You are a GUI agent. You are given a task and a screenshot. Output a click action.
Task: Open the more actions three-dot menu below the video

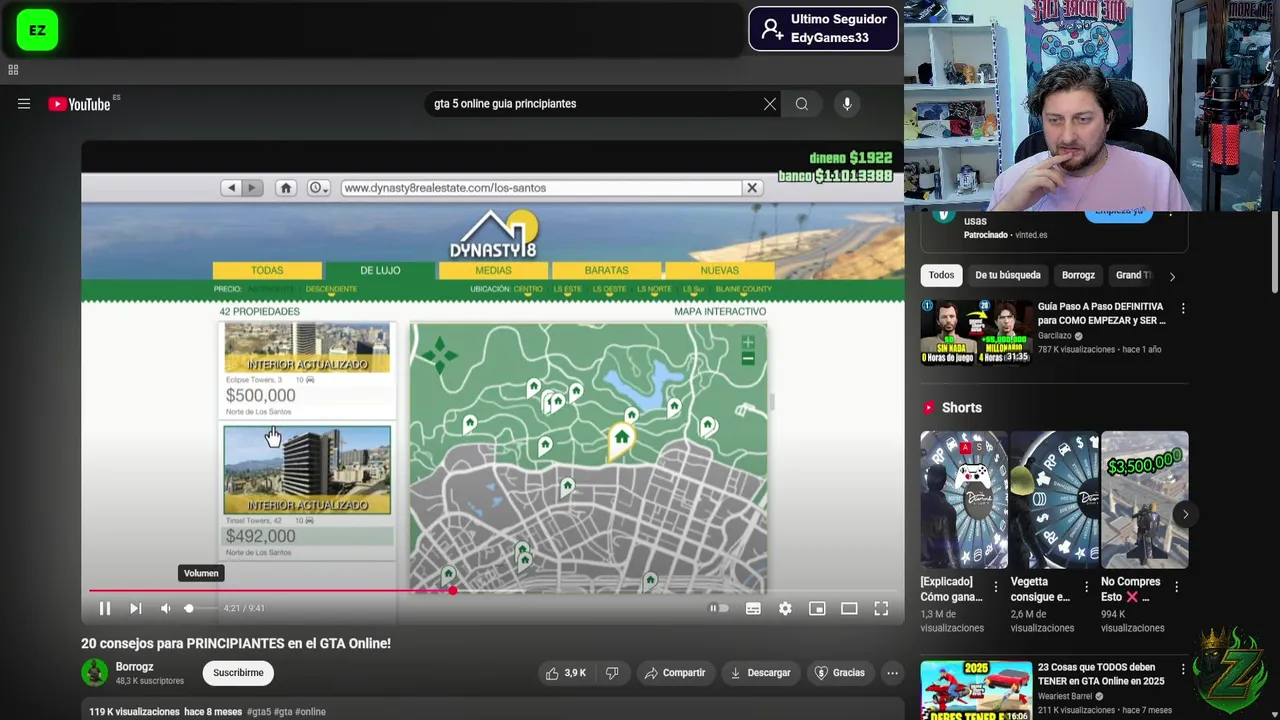point(892,673)
